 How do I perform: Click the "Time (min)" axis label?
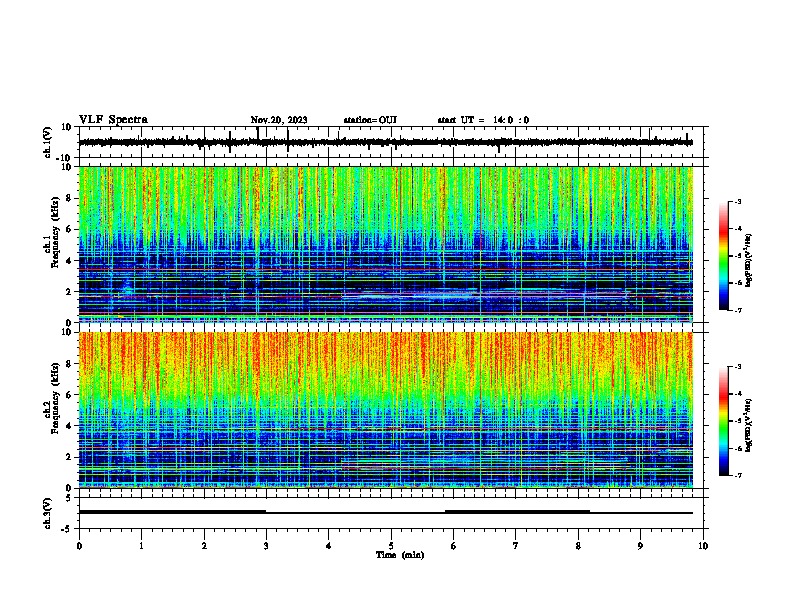[x=400, y=555]
